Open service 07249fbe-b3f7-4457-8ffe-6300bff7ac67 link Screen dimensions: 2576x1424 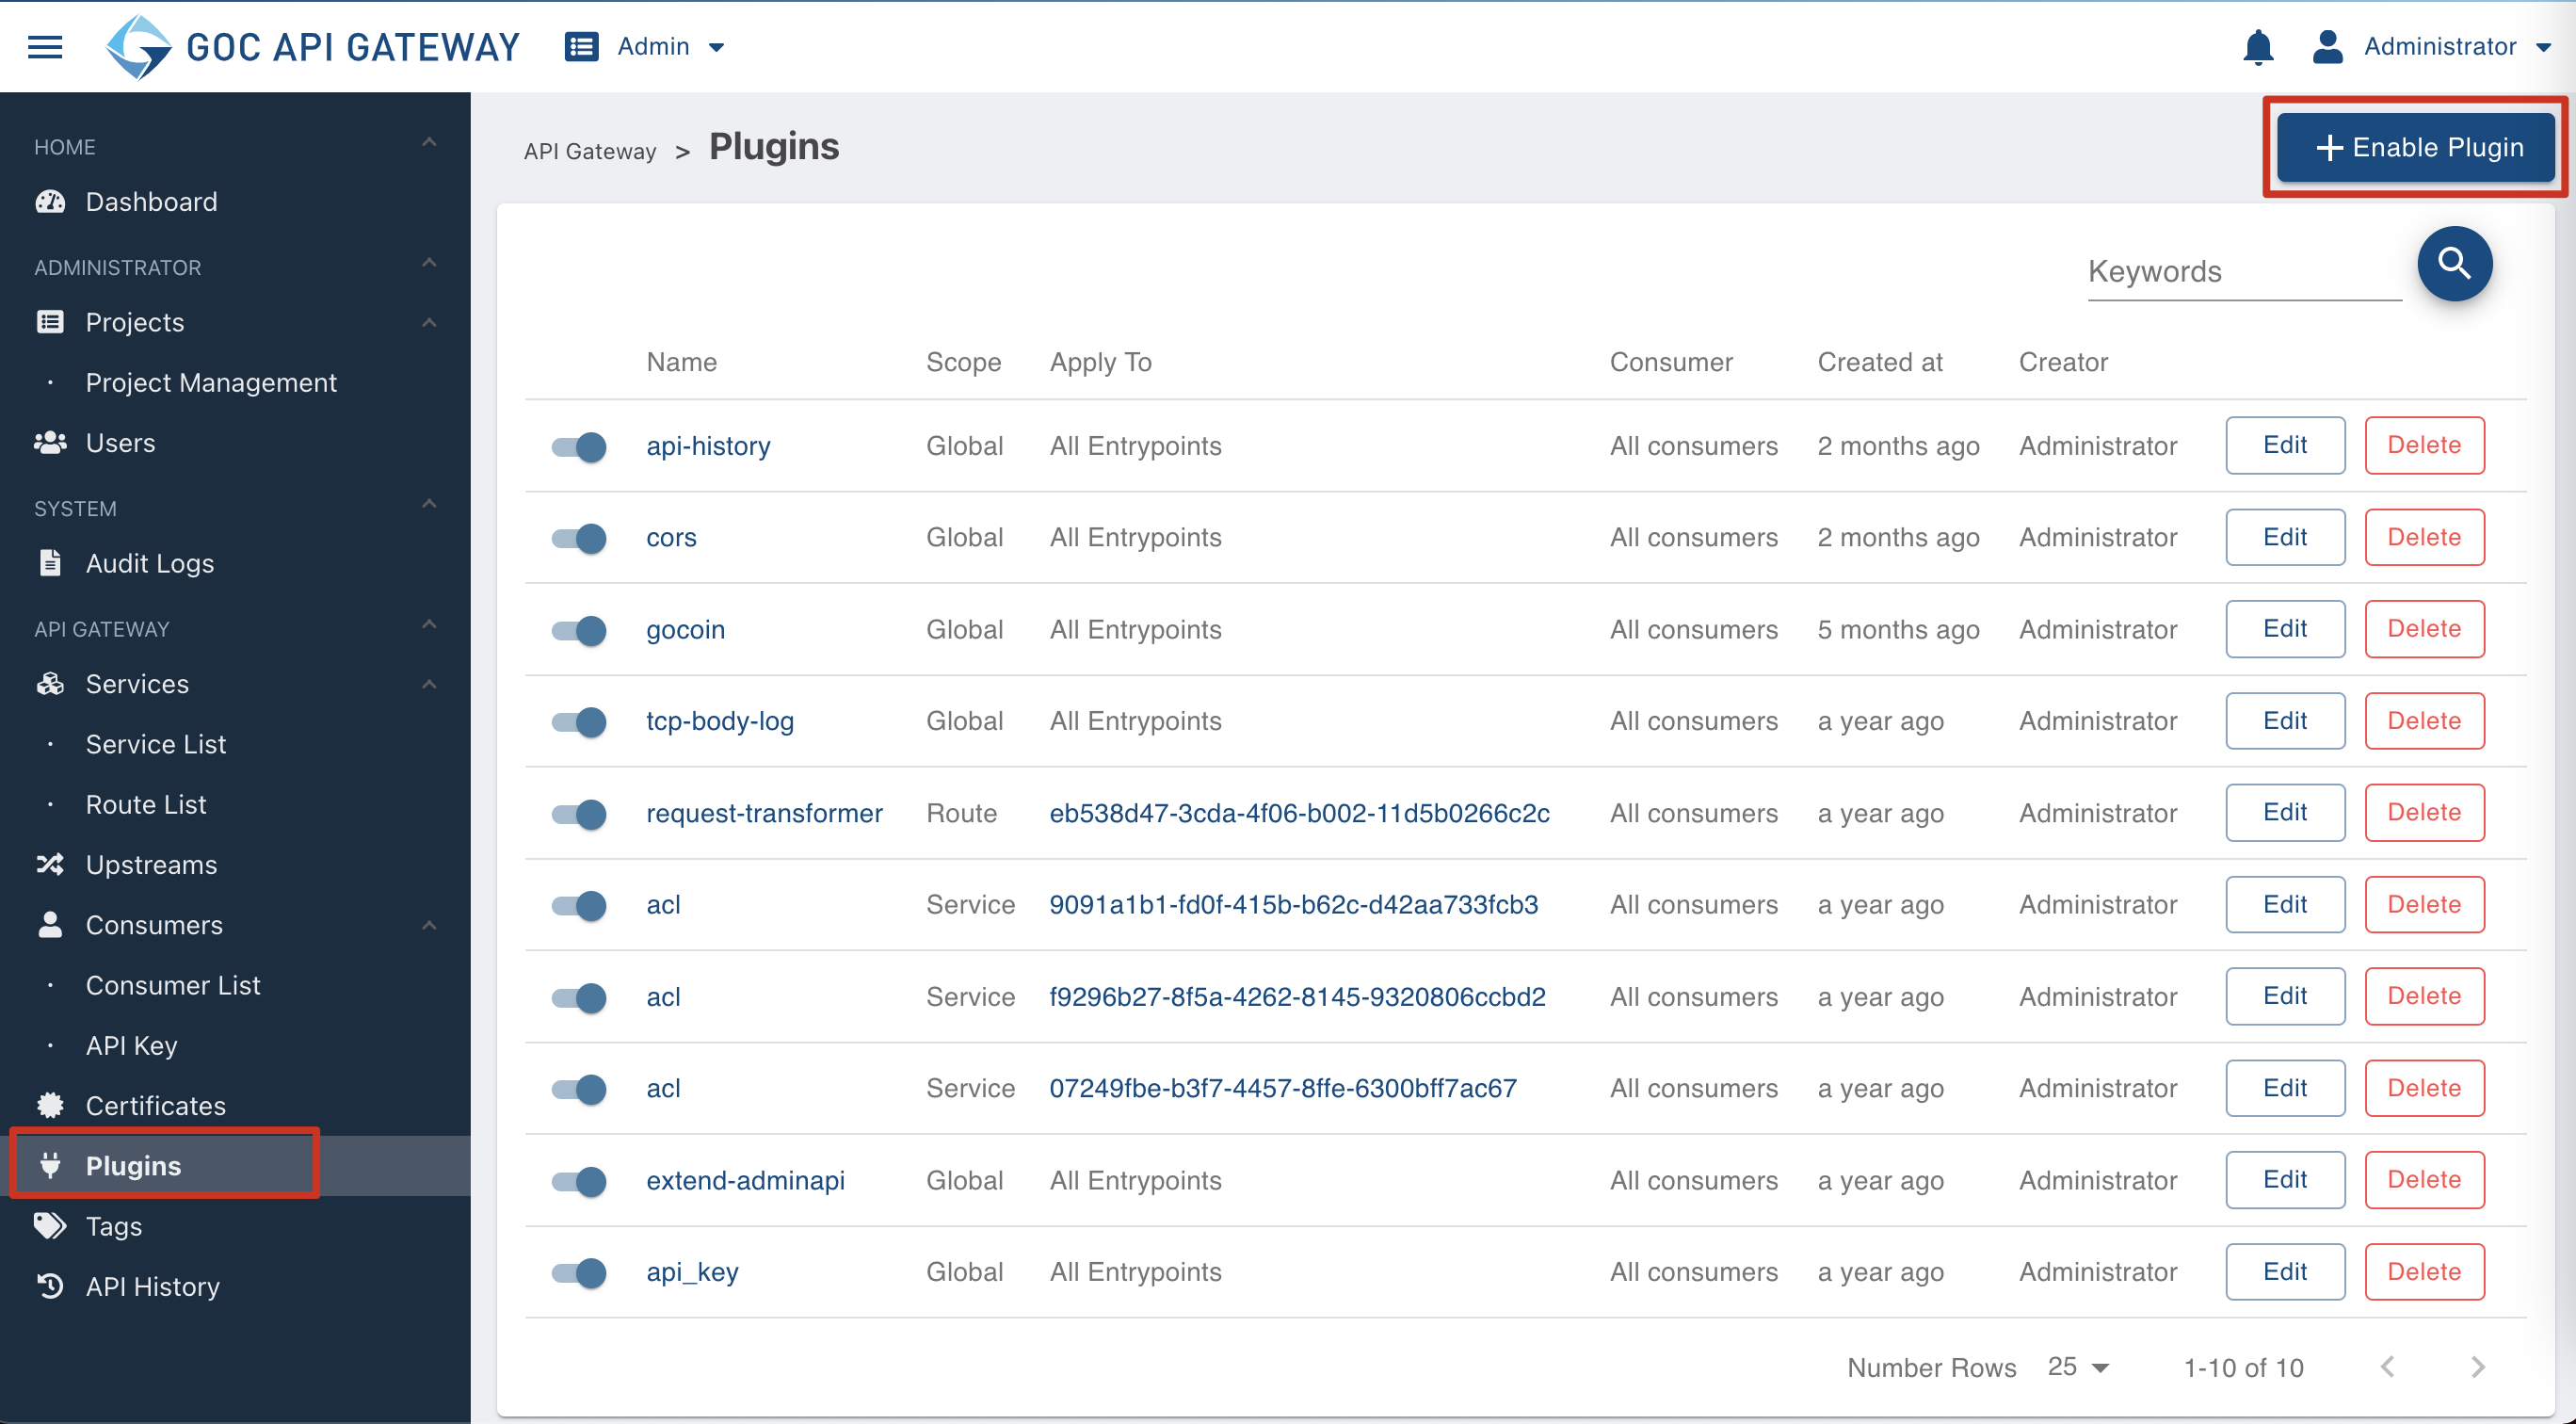click(x=1282, y=1088)
